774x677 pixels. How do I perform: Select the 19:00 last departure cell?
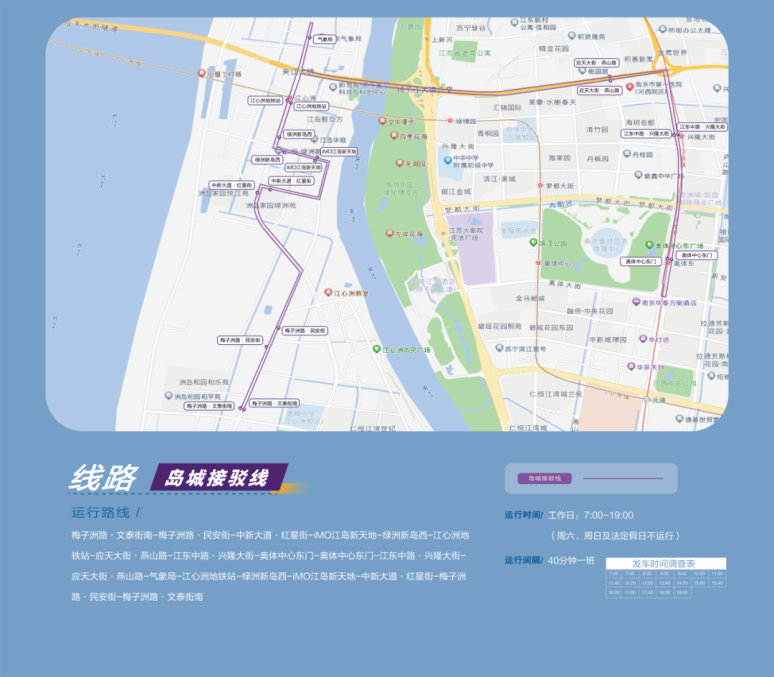pos(682,593)
